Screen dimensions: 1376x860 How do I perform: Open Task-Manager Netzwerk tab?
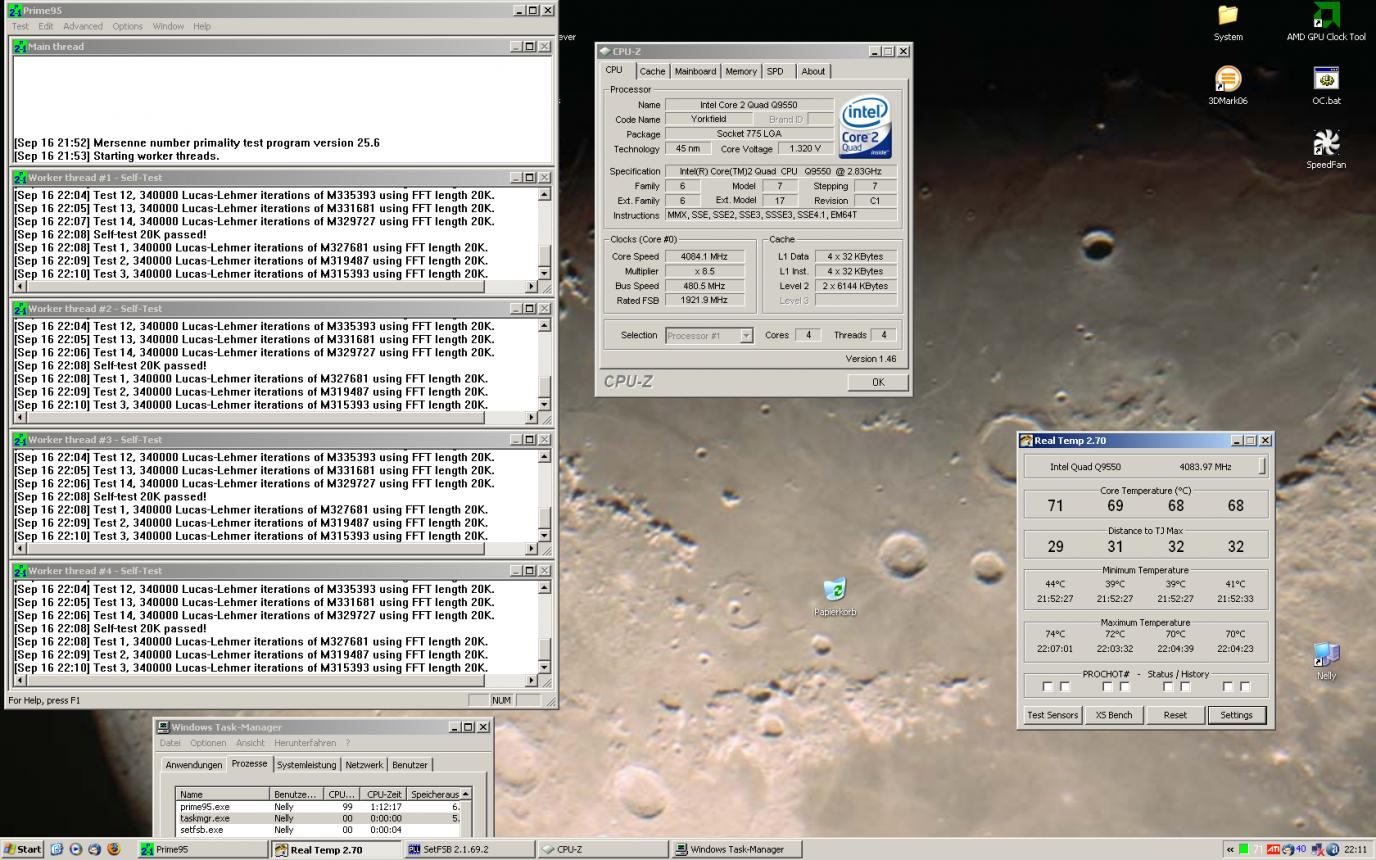tap(364, 765)
